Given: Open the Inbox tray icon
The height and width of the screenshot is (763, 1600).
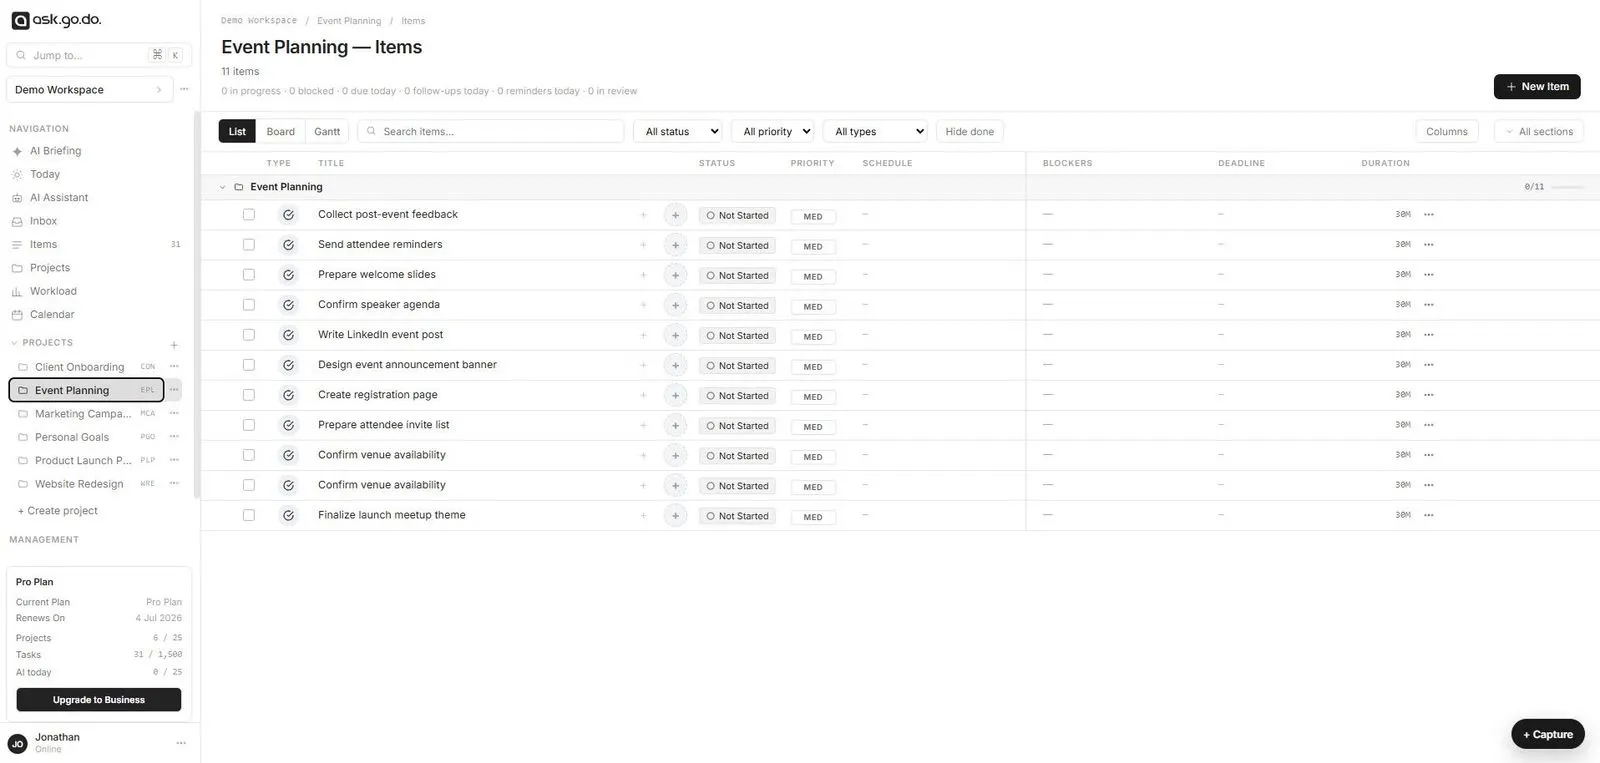Looking at the screenshot, I should (x=17, y=221).
